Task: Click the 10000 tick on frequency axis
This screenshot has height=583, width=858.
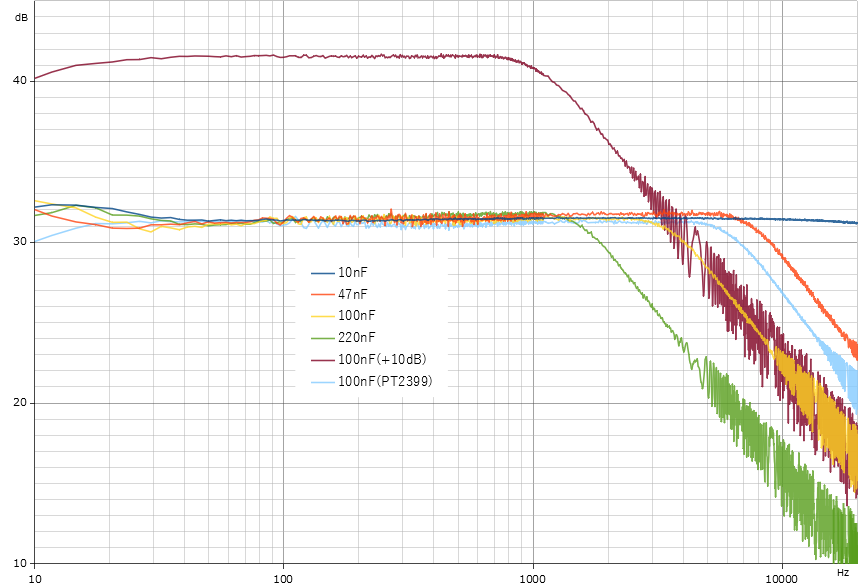Action: click(781, 578)
